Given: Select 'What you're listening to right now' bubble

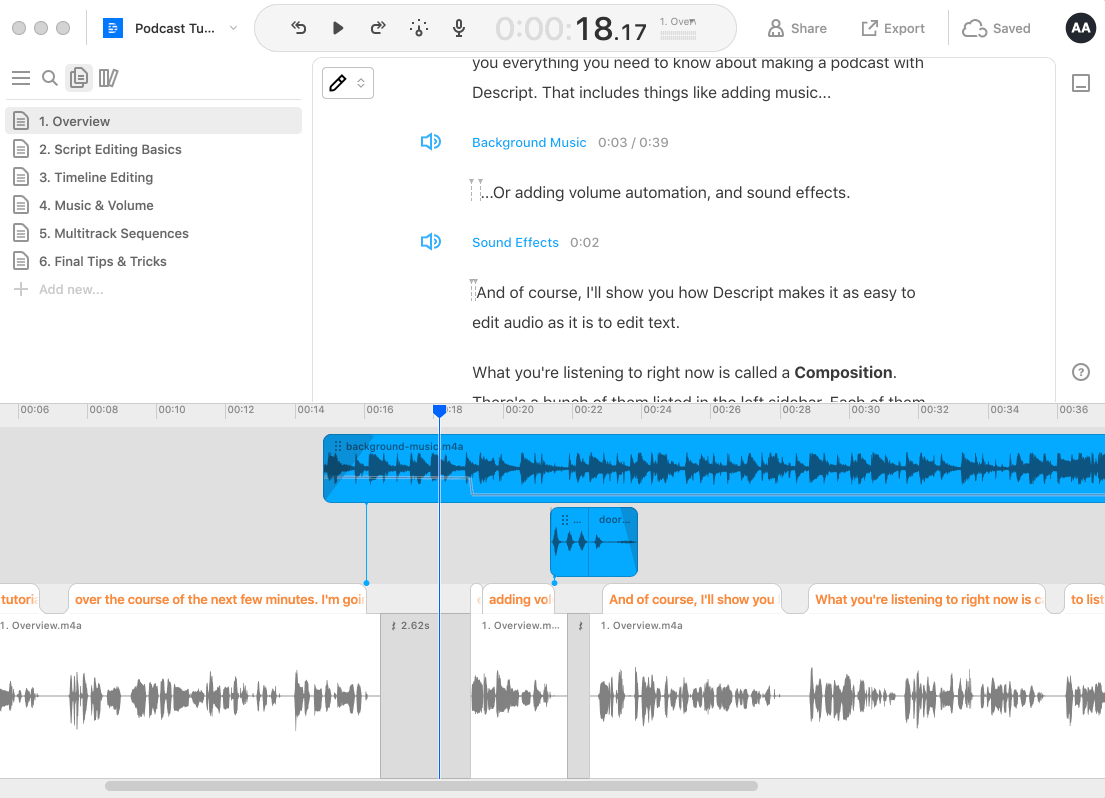Looking at the screenshot, I should click(x=927, y=599).
